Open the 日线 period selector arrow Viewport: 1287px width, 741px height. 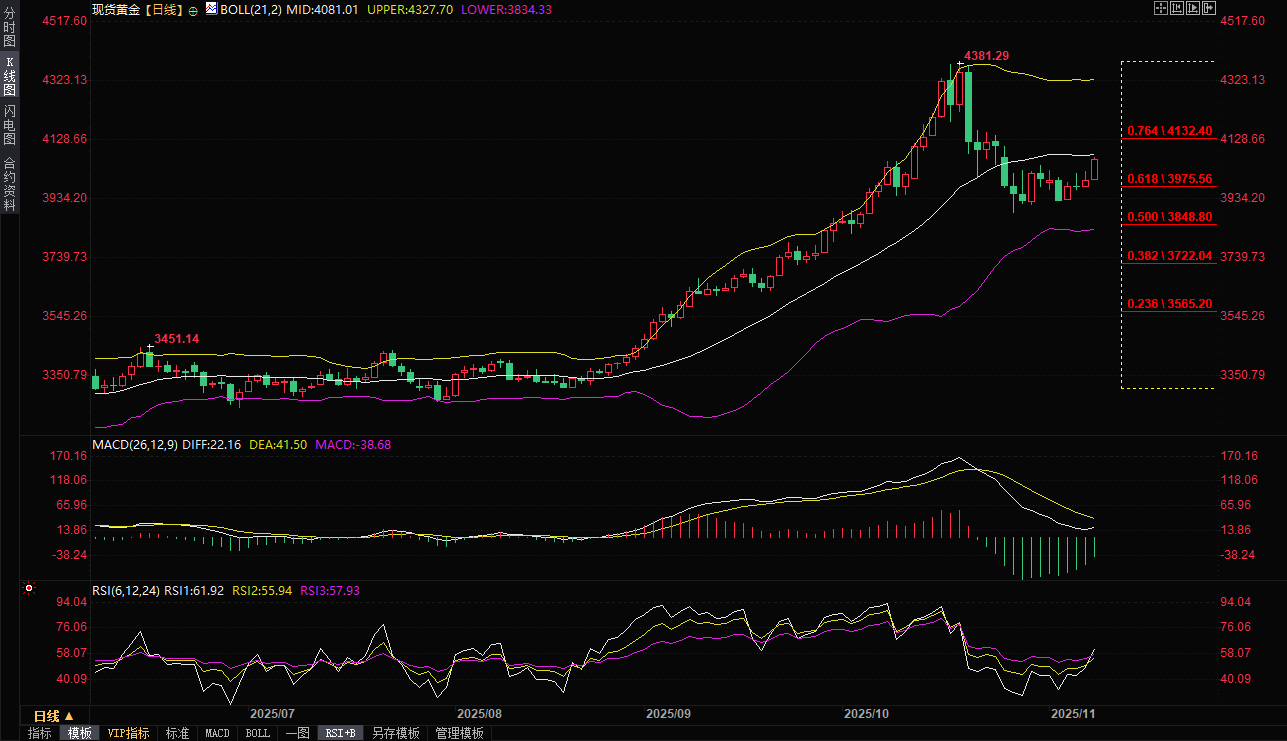69,716
